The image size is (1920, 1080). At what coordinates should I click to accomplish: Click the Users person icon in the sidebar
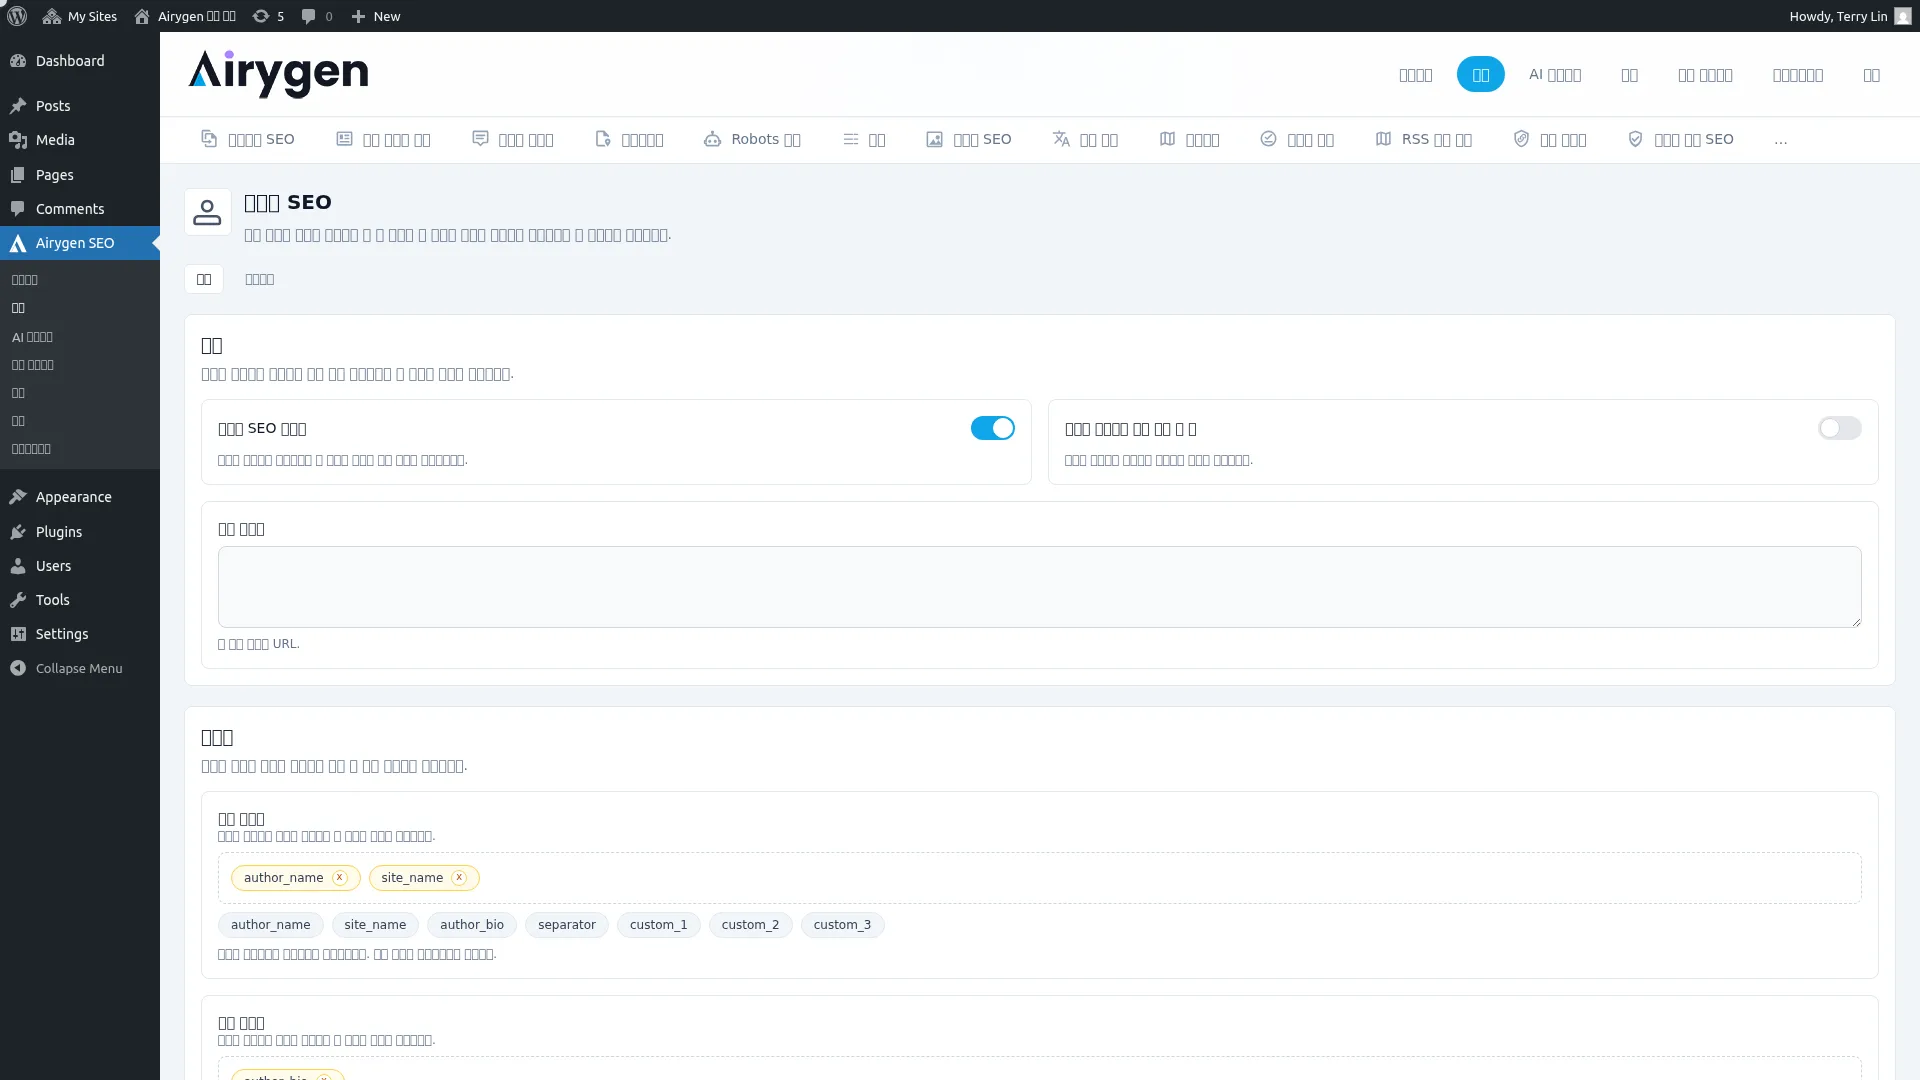pyautogui.click(x=18, y=566)
